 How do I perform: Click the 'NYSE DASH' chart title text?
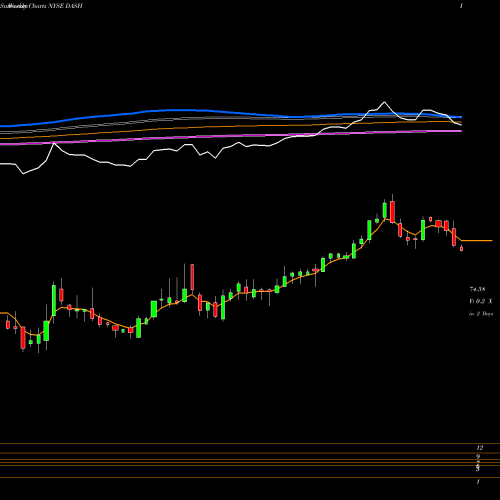point(65,6)
